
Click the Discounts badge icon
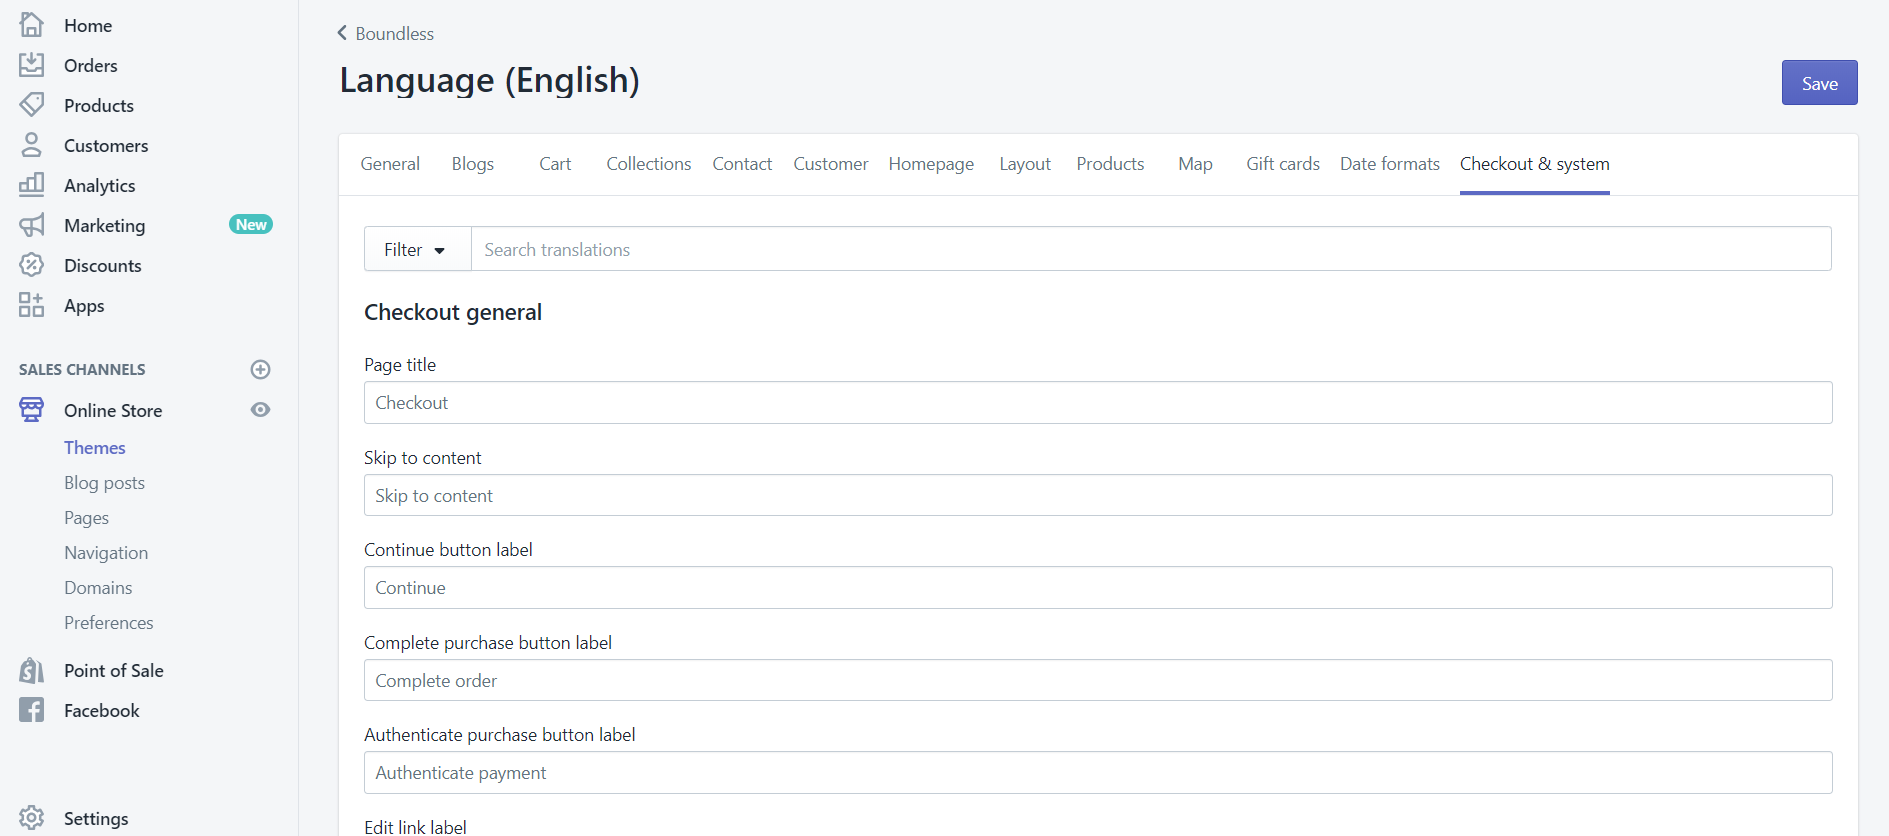coord(31,265)
